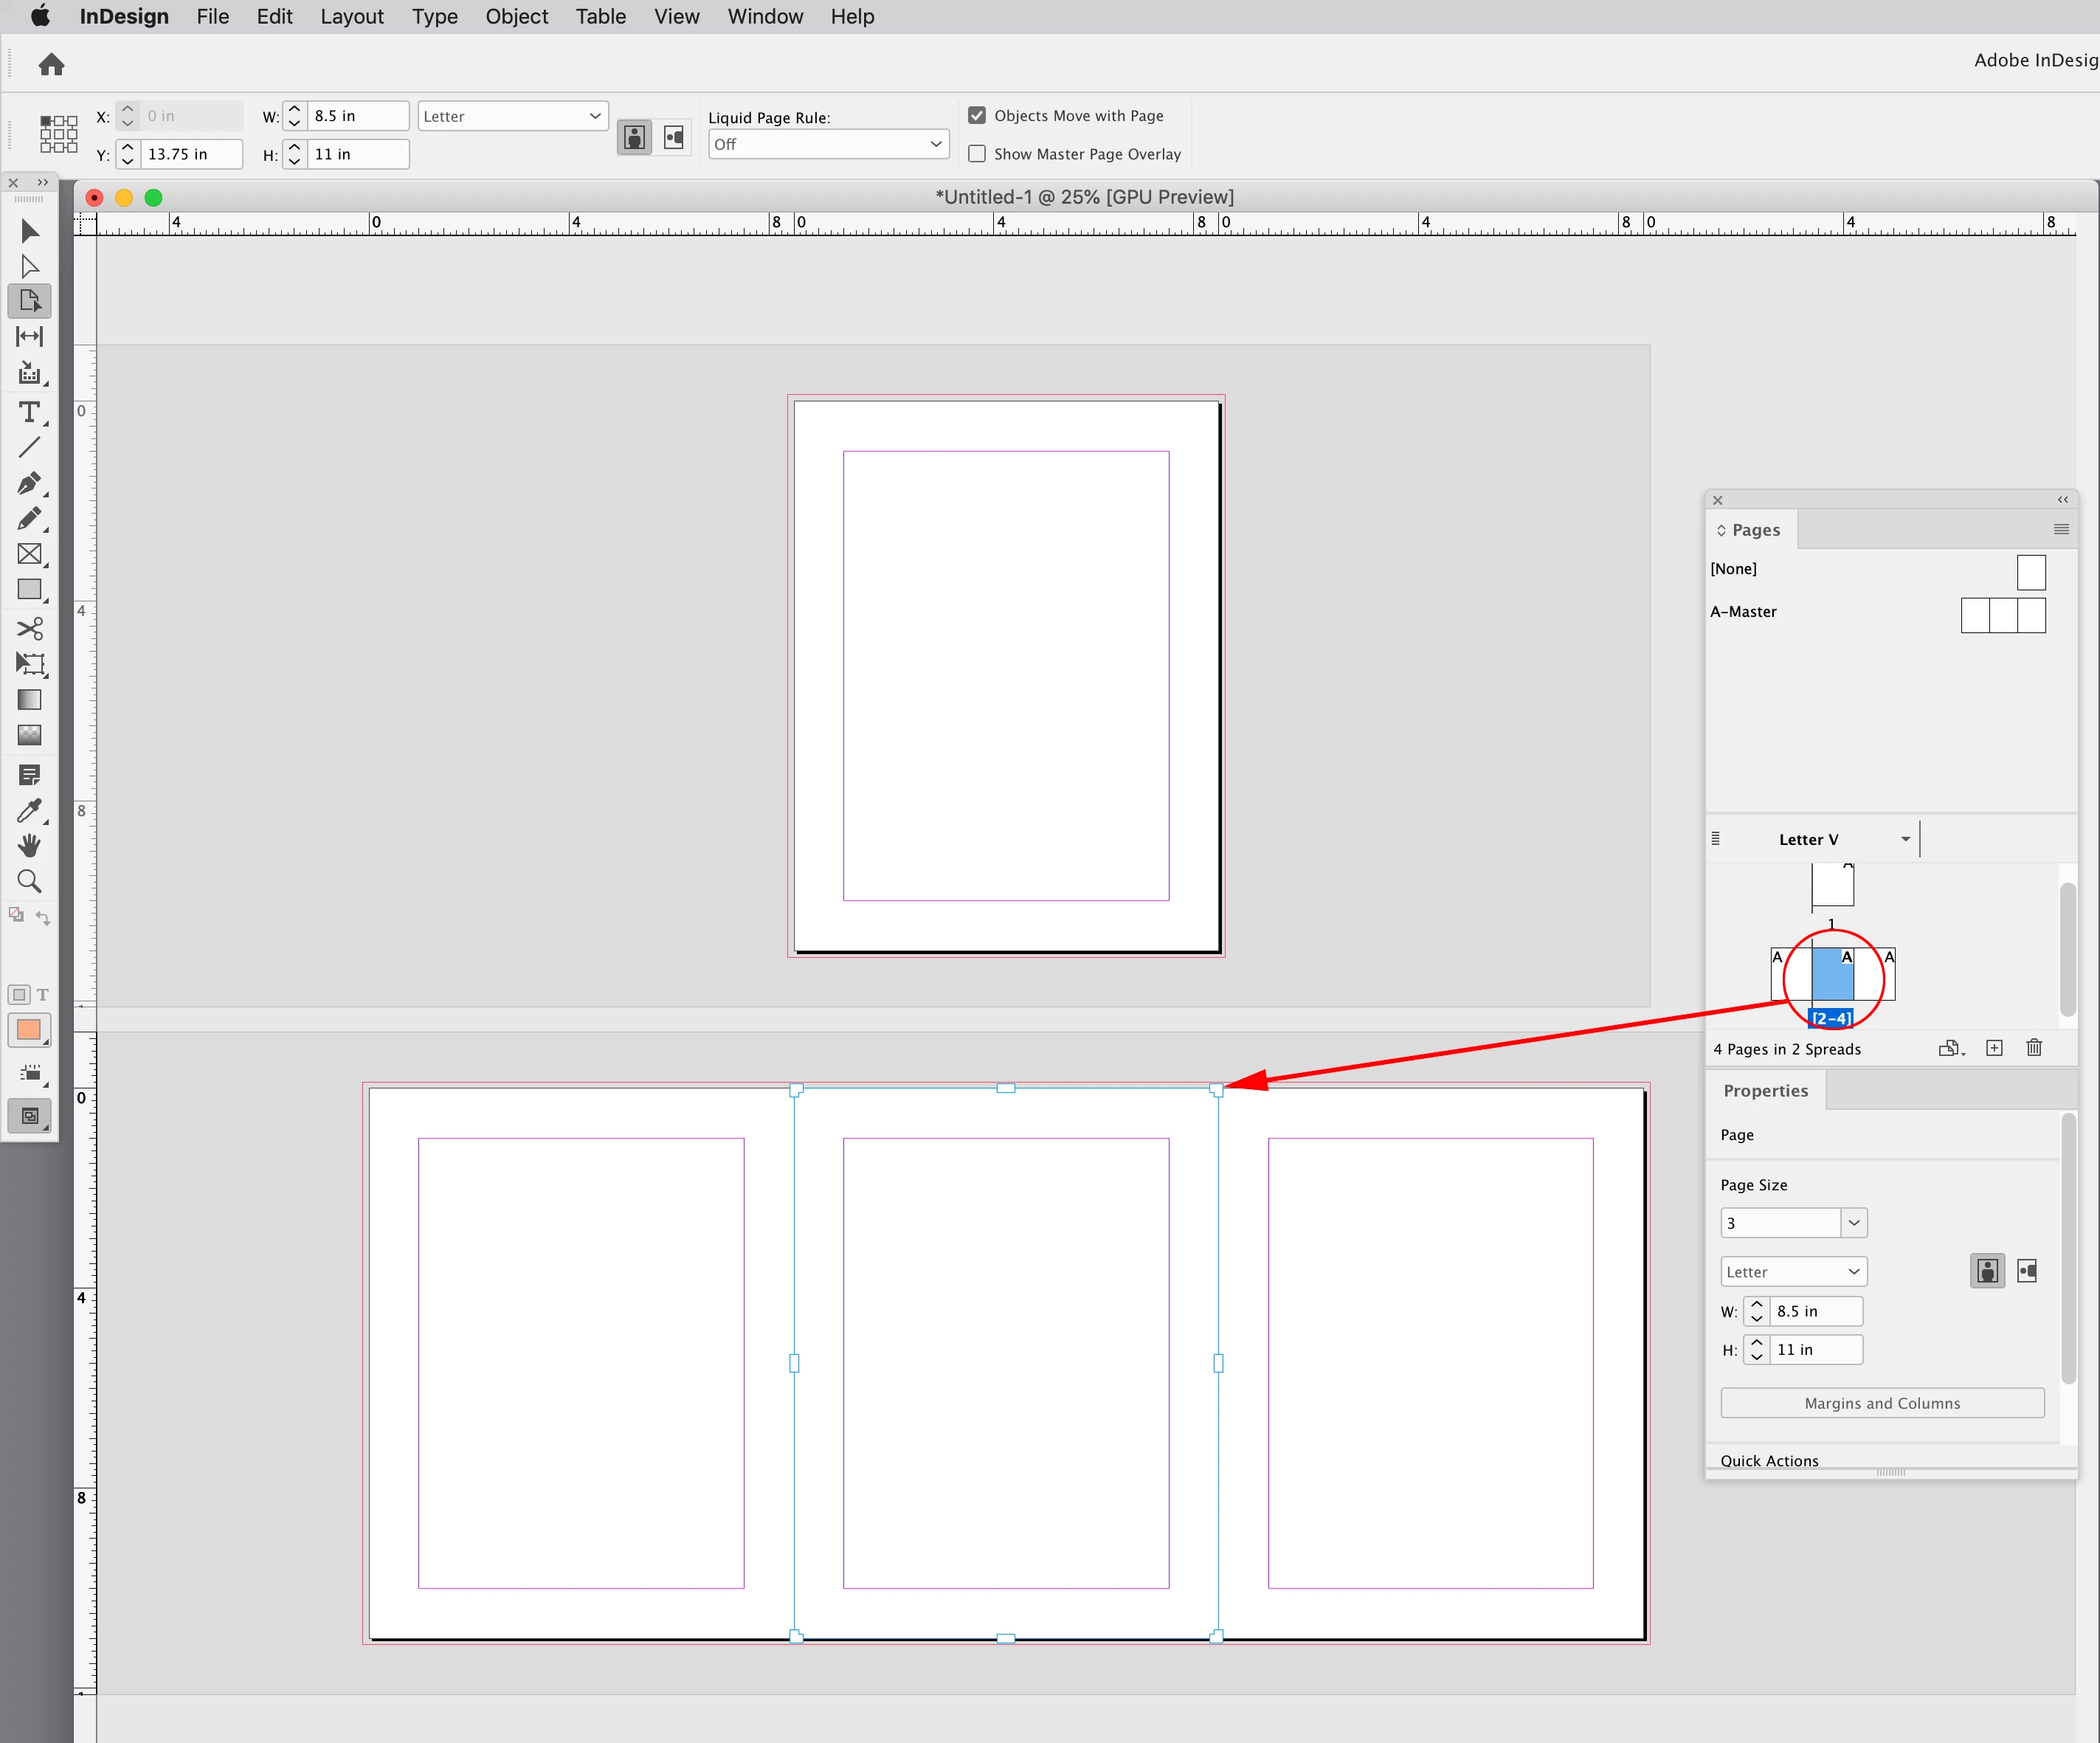Uncheck Objects Move with Page
Viewport: 2100px width, 1743px height.
[x=977, y=116]
